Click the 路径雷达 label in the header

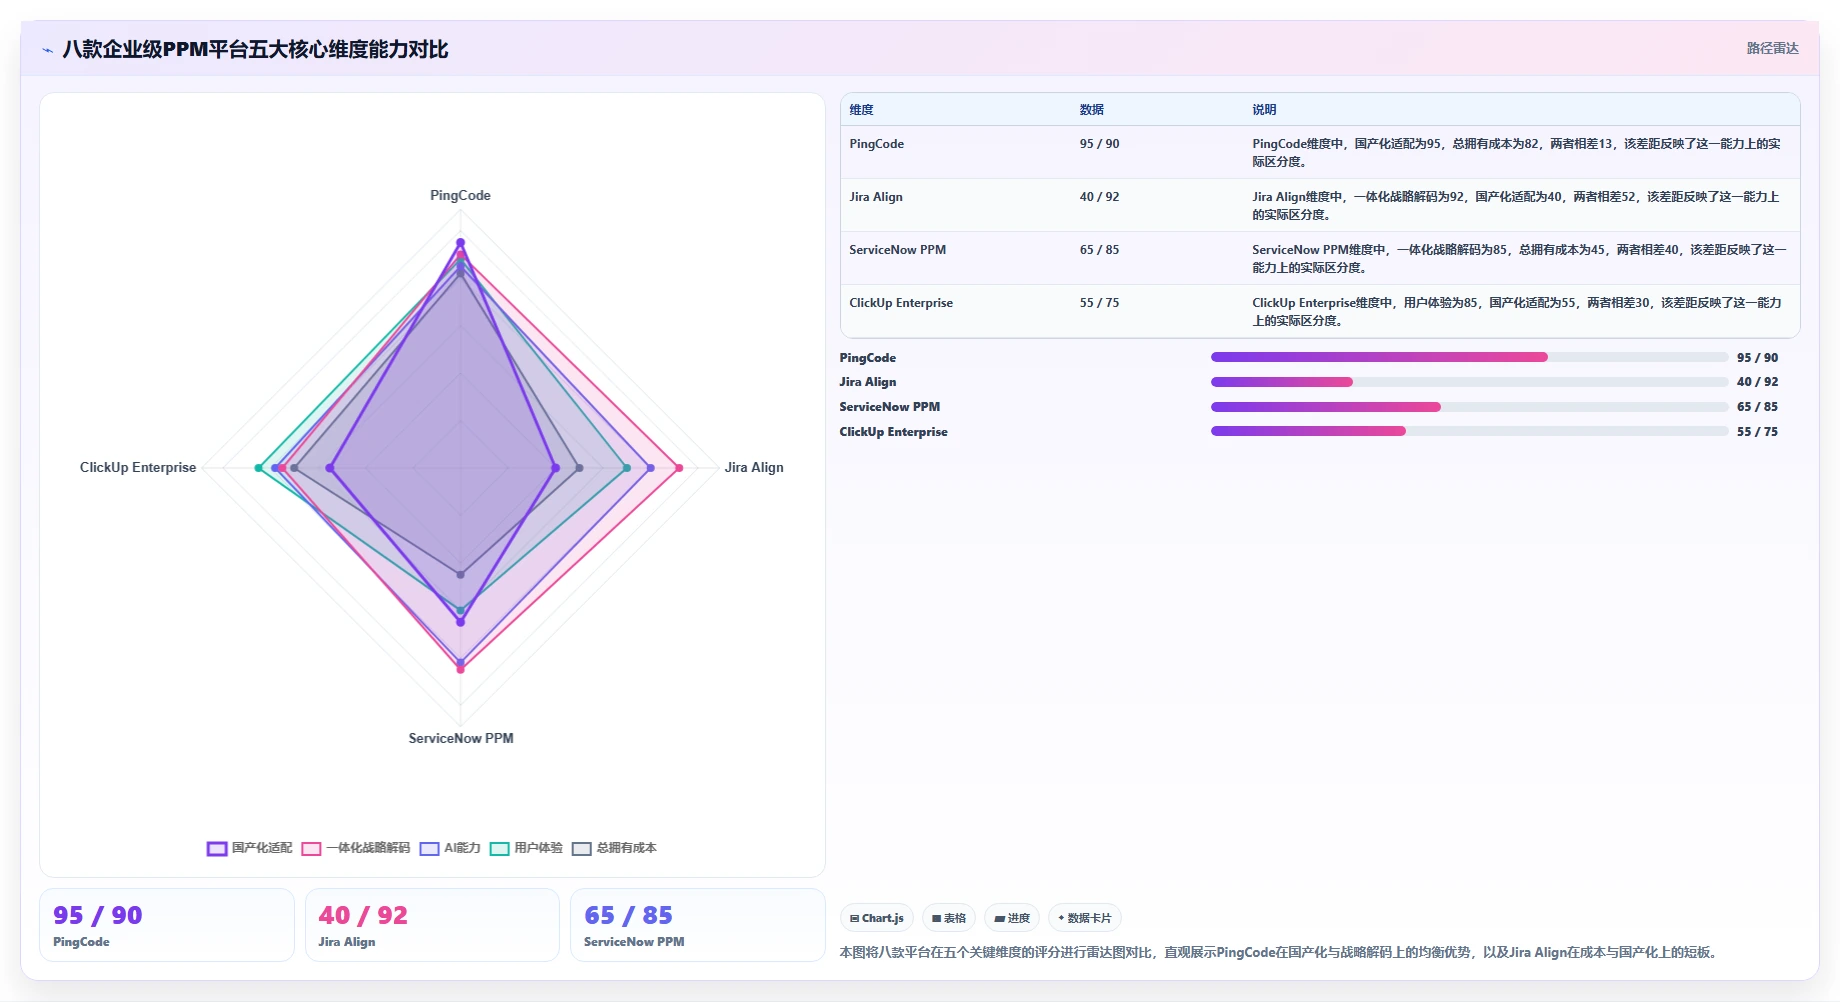(x=1772, y=48)
